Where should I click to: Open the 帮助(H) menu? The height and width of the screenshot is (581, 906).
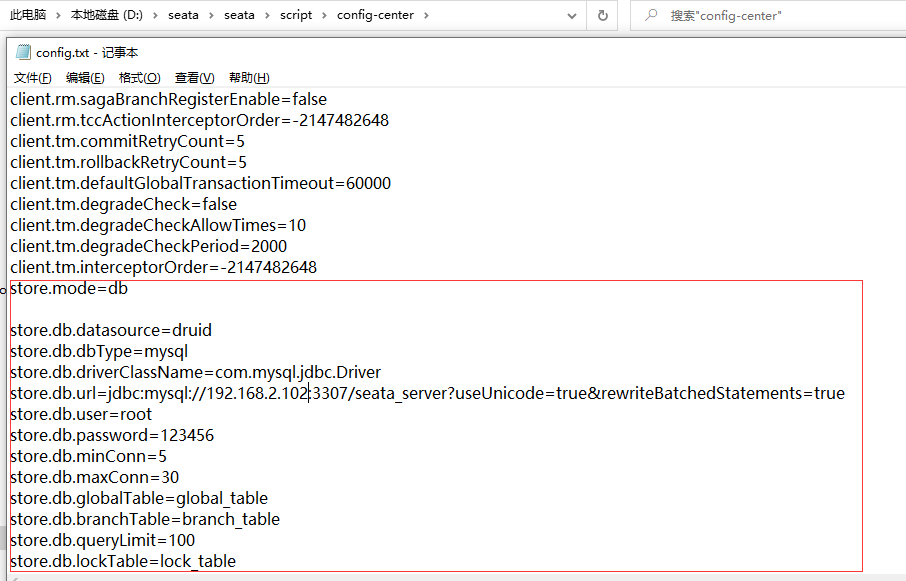(x=249, y=78)
